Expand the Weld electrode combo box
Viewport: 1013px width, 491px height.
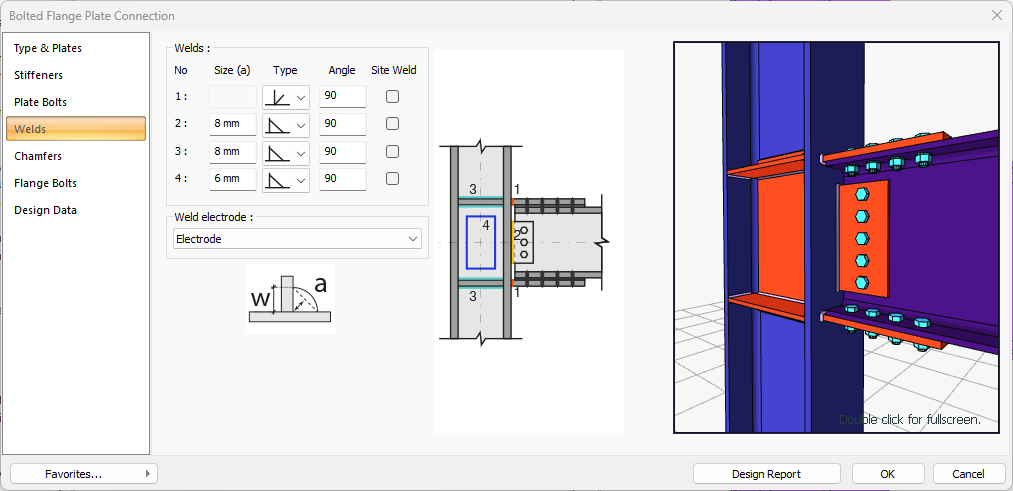(296, 239)
